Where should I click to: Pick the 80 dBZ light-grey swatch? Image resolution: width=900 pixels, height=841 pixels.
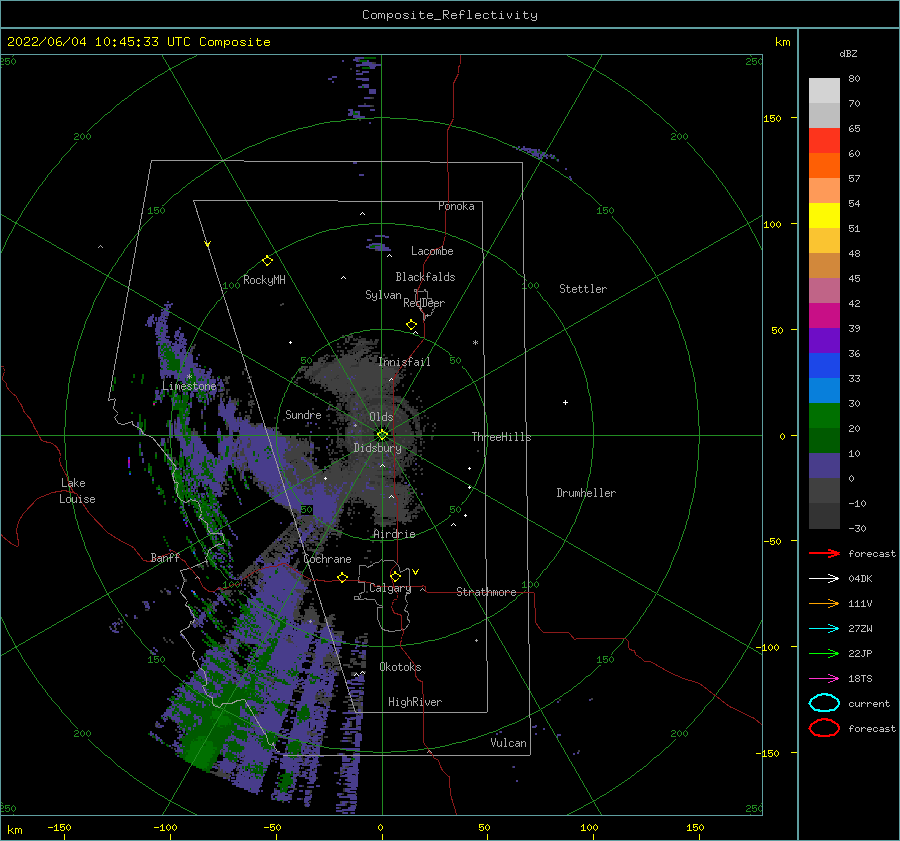[x=824, y=91]
